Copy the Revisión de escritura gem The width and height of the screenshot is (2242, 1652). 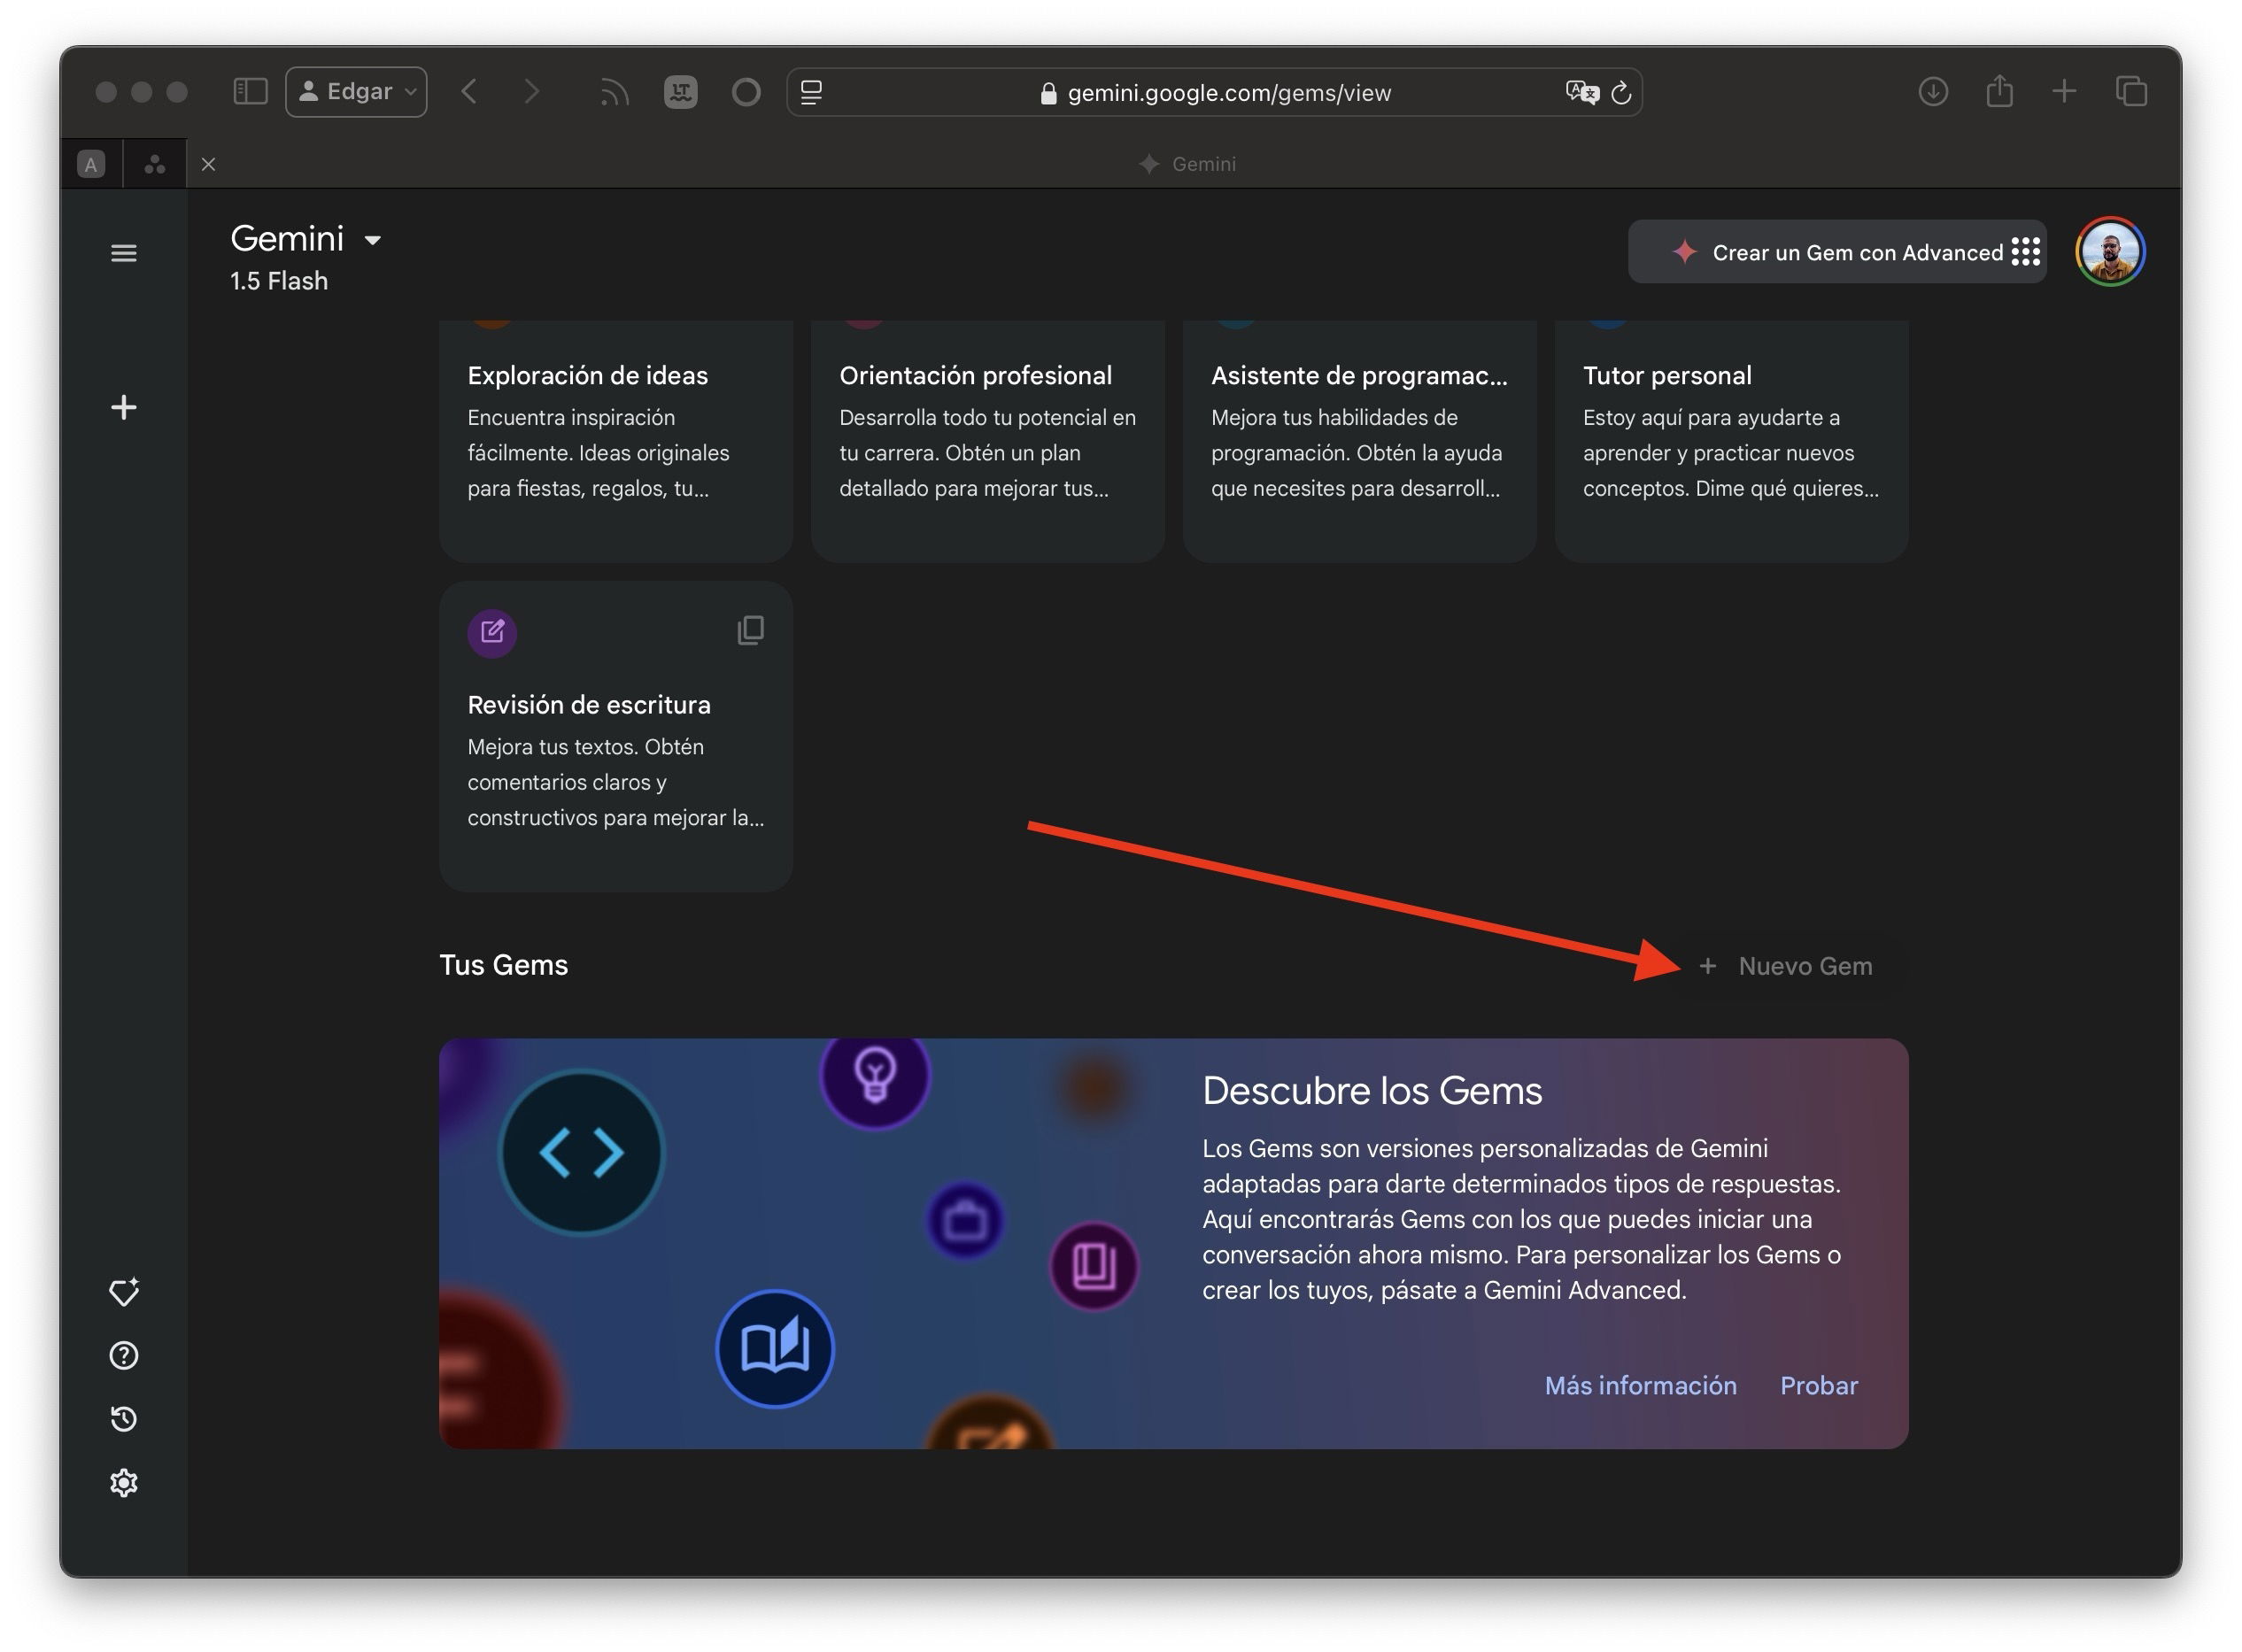coord(751,630)
